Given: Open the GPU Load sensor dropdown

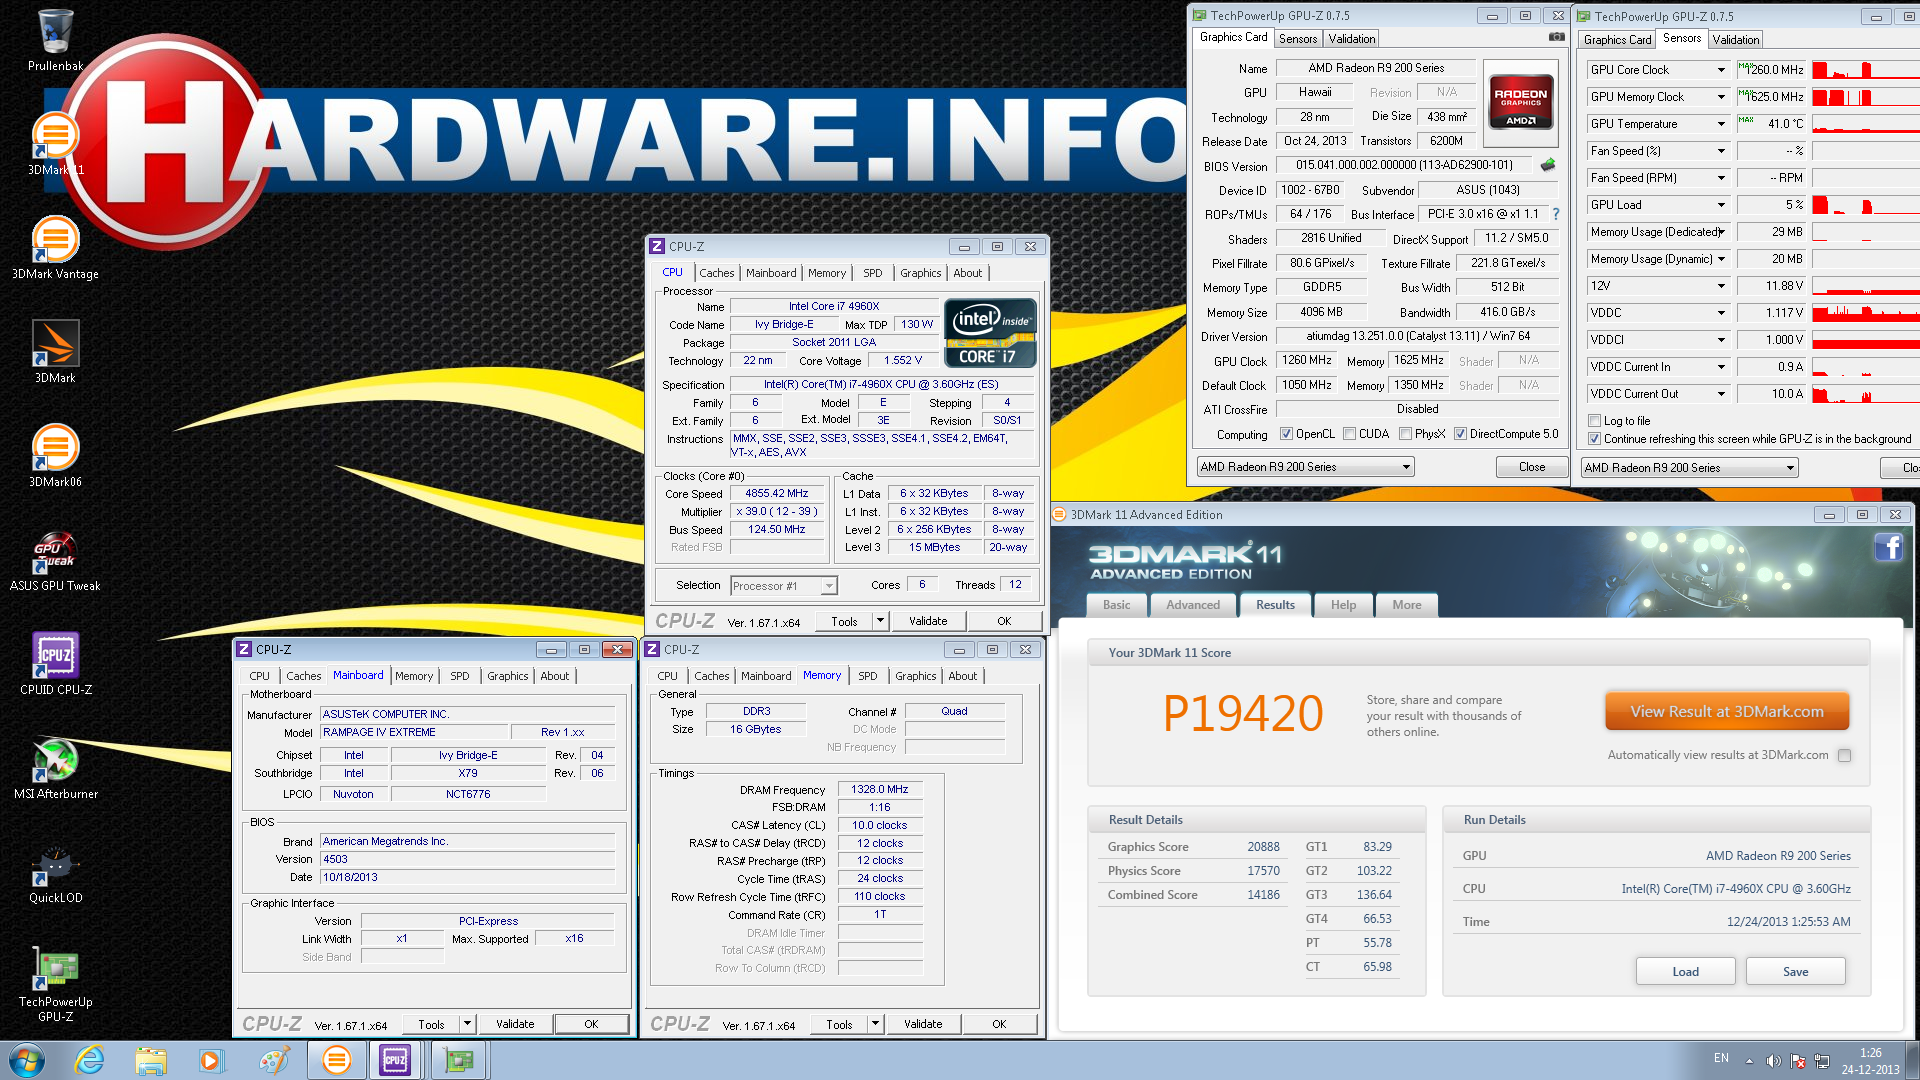Looking at the screenshot, I should tap(1721, 205).
